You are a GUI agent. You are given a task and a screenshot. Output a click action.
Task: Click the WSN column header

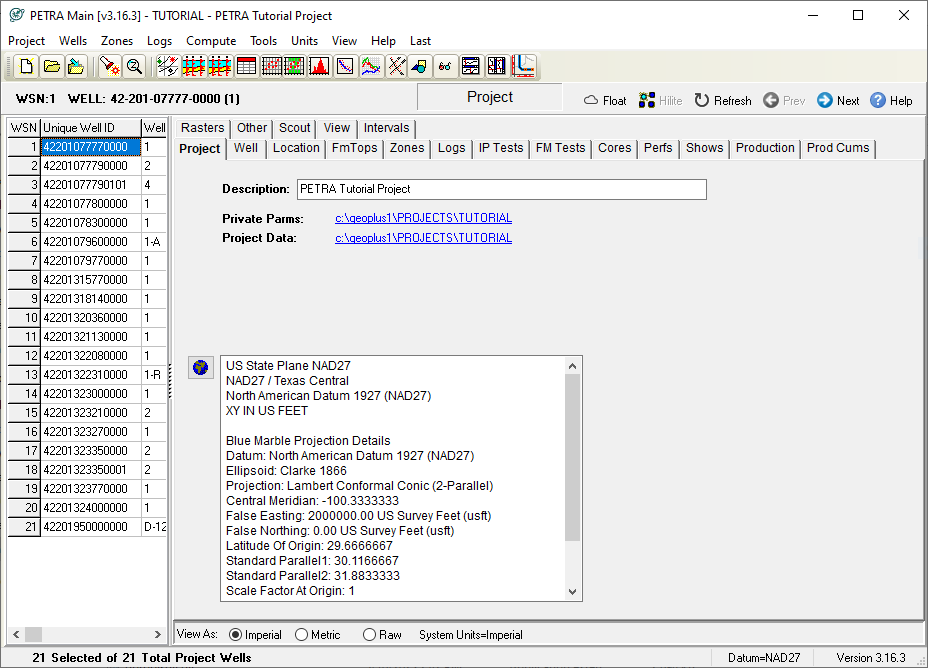pos(24,128)
